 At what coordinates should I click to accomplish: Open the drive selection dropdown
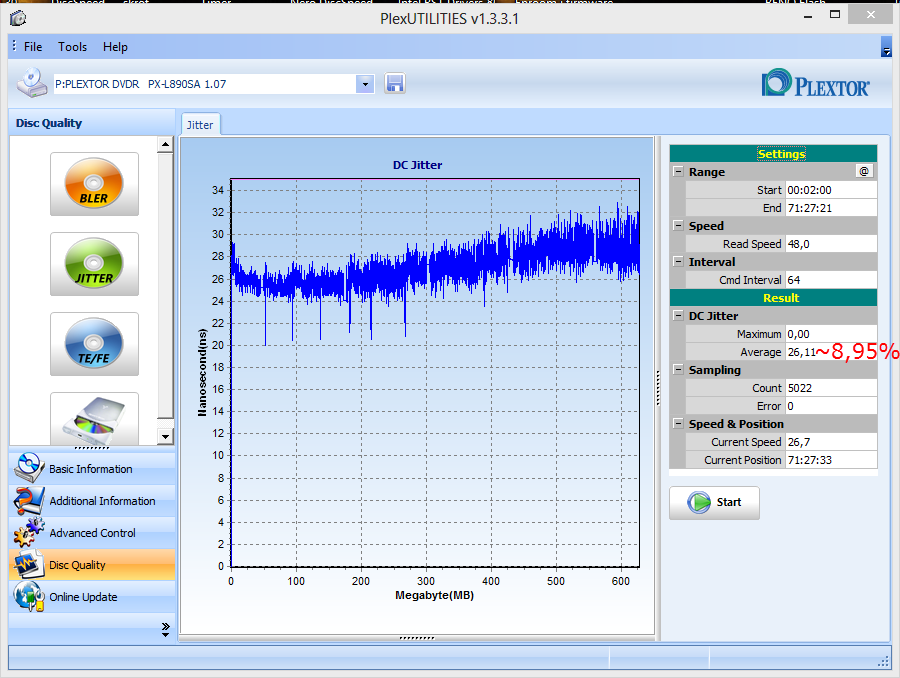coord(365,84)
